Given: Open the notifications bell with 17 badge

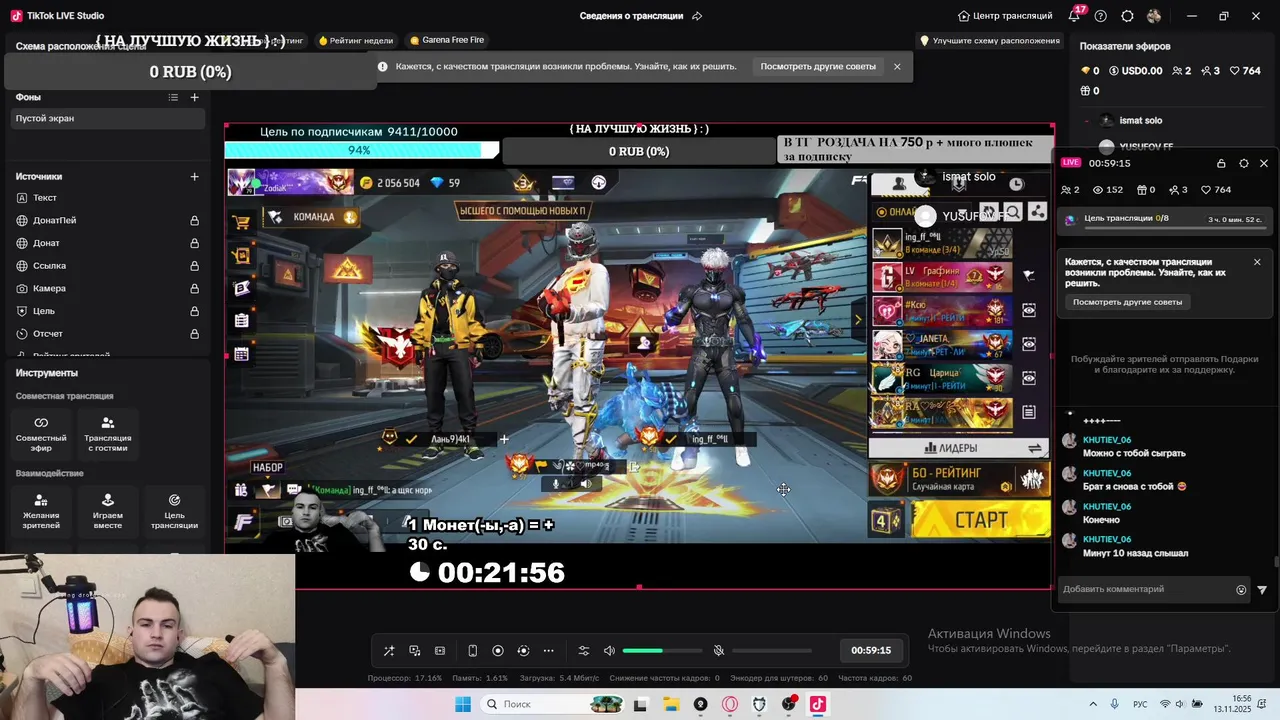Looking at the screenshot, I should tap(1075, 16).
